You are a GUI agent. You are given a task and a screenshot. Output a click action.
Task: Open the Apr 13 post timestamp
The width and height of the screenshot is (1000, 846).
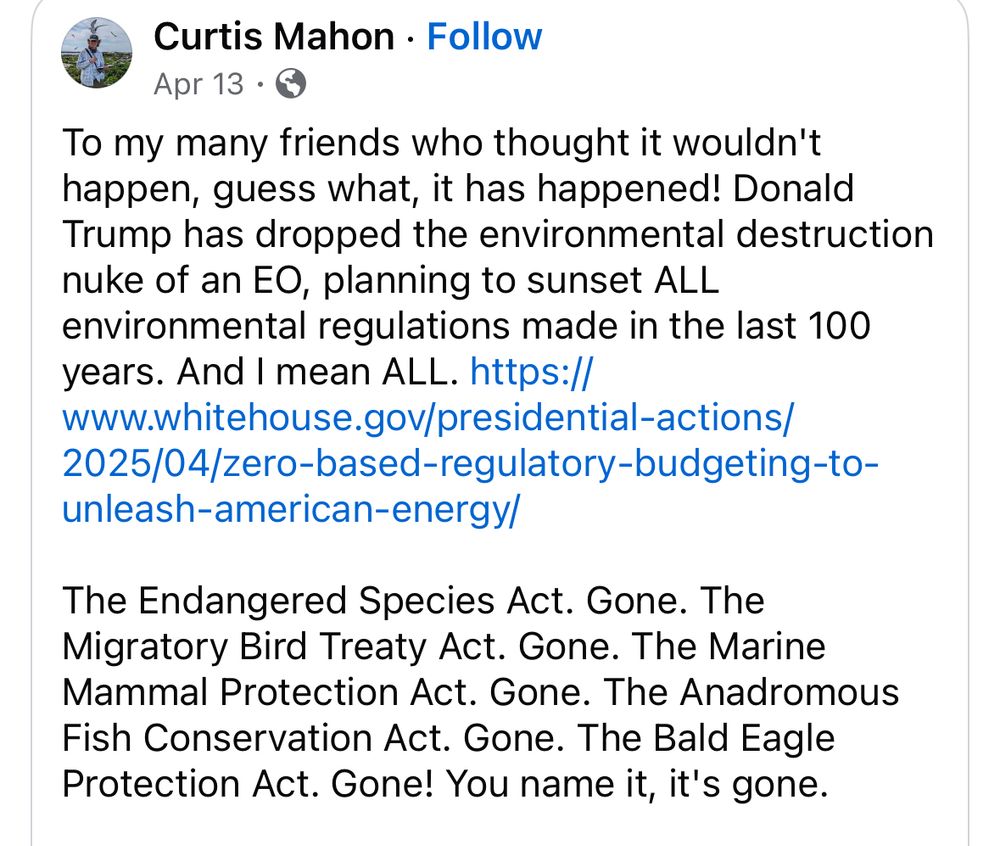click(x=198, y=84)
